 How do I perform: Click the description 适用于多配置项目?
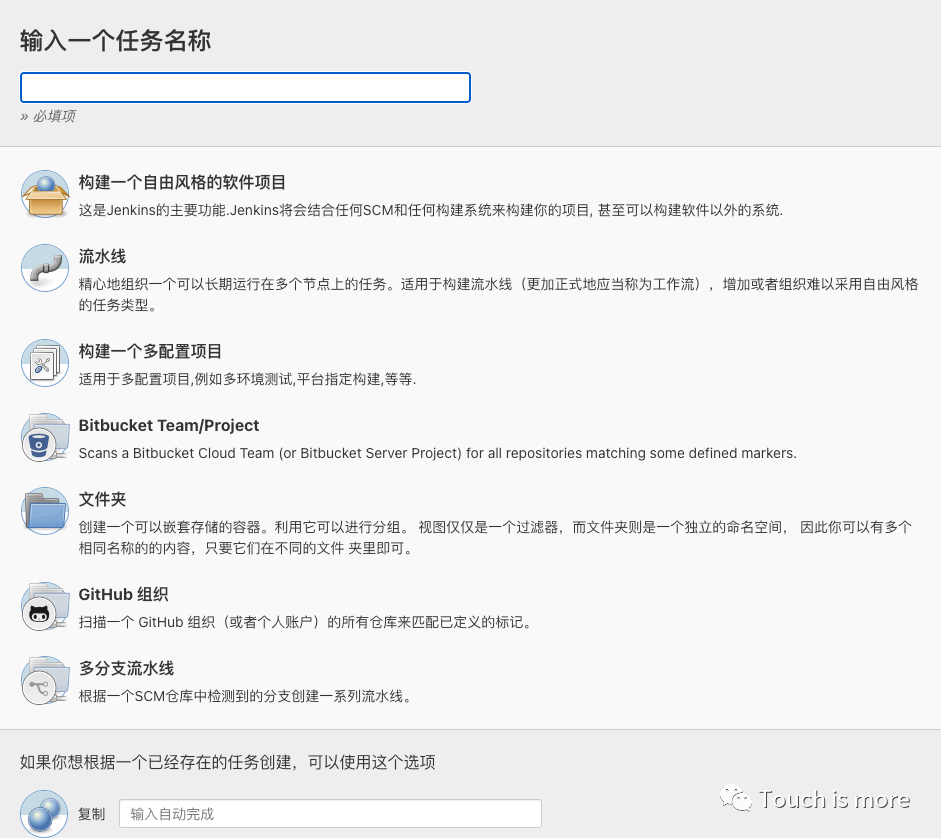(x=247, y=379)
